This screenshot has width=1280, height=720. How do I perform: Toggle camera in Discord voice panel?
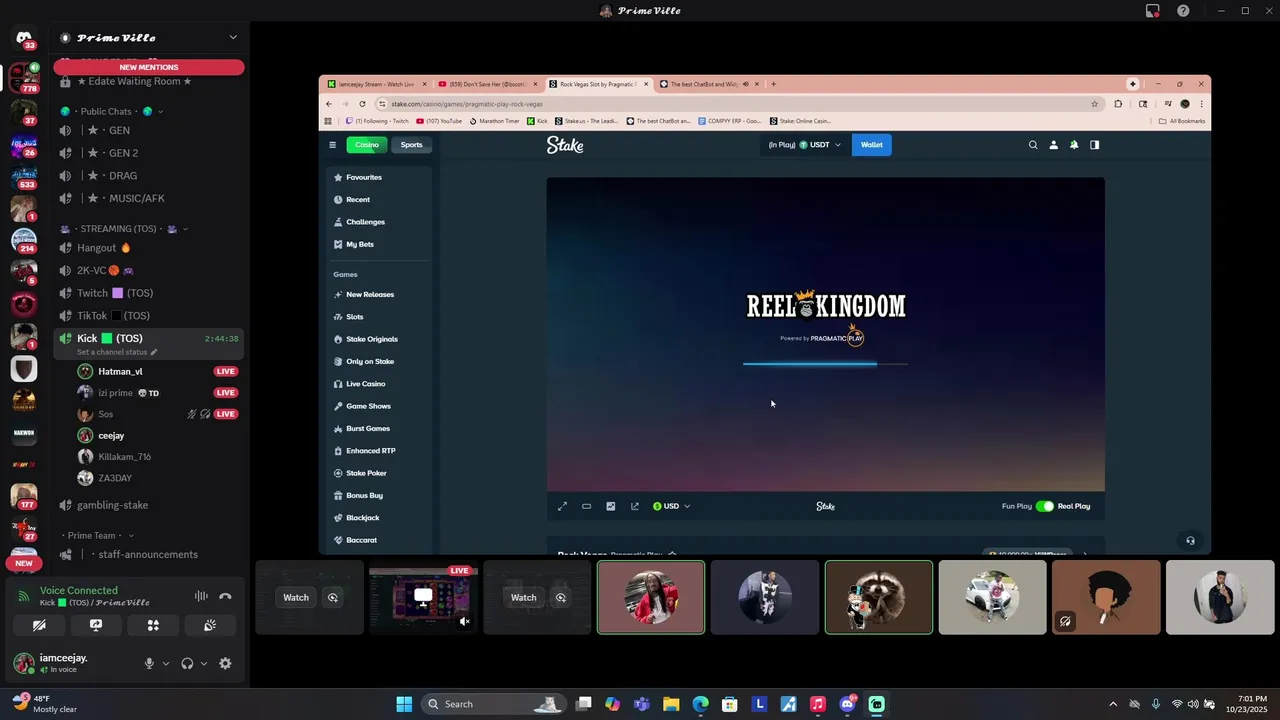point(39,625)
